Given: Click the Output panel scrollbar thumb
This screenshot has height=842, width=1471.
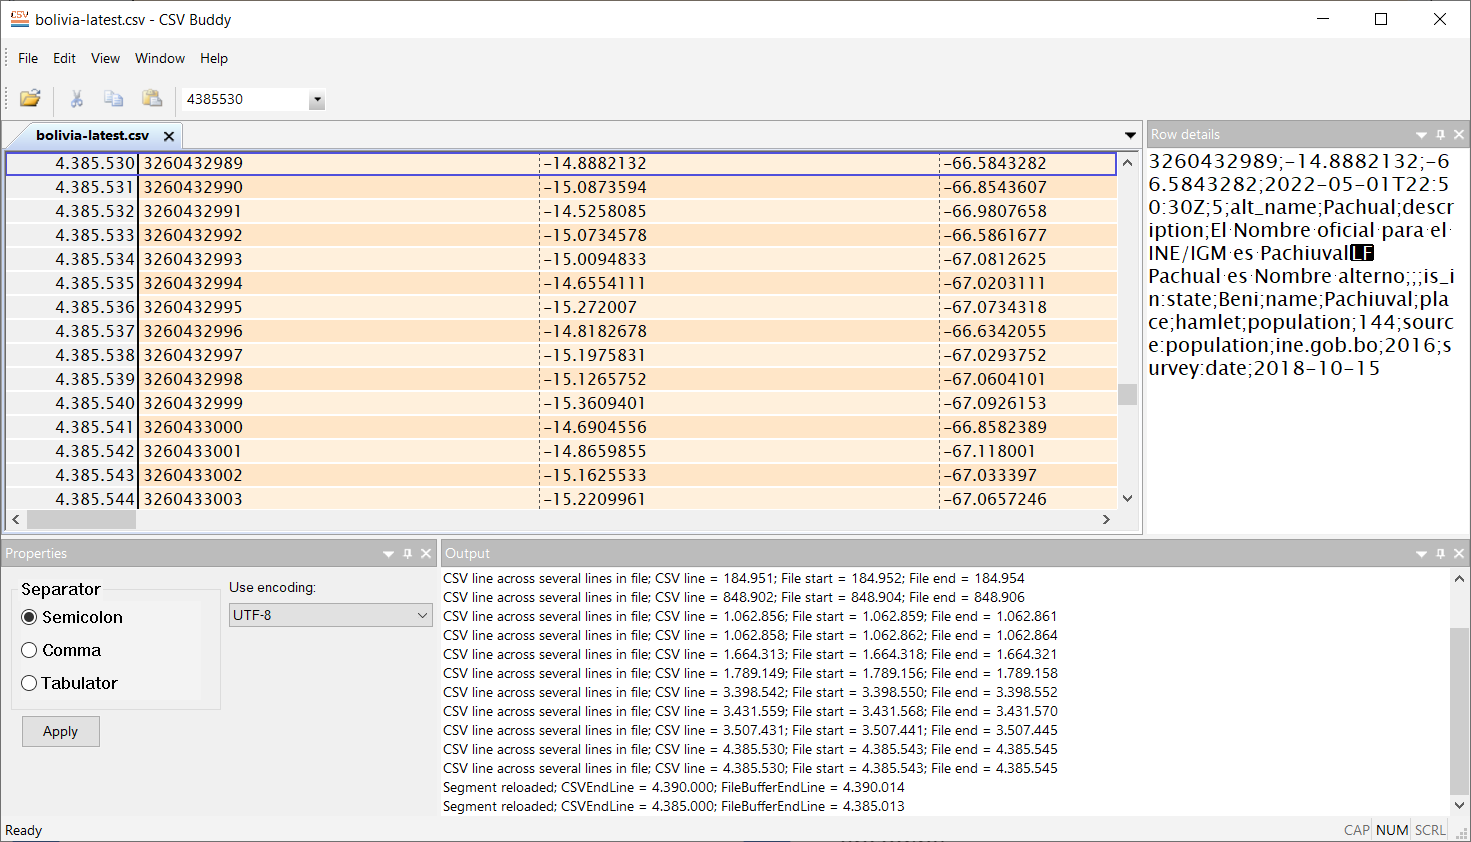Looking at the screenshot, I should (x=1459, y=711).
